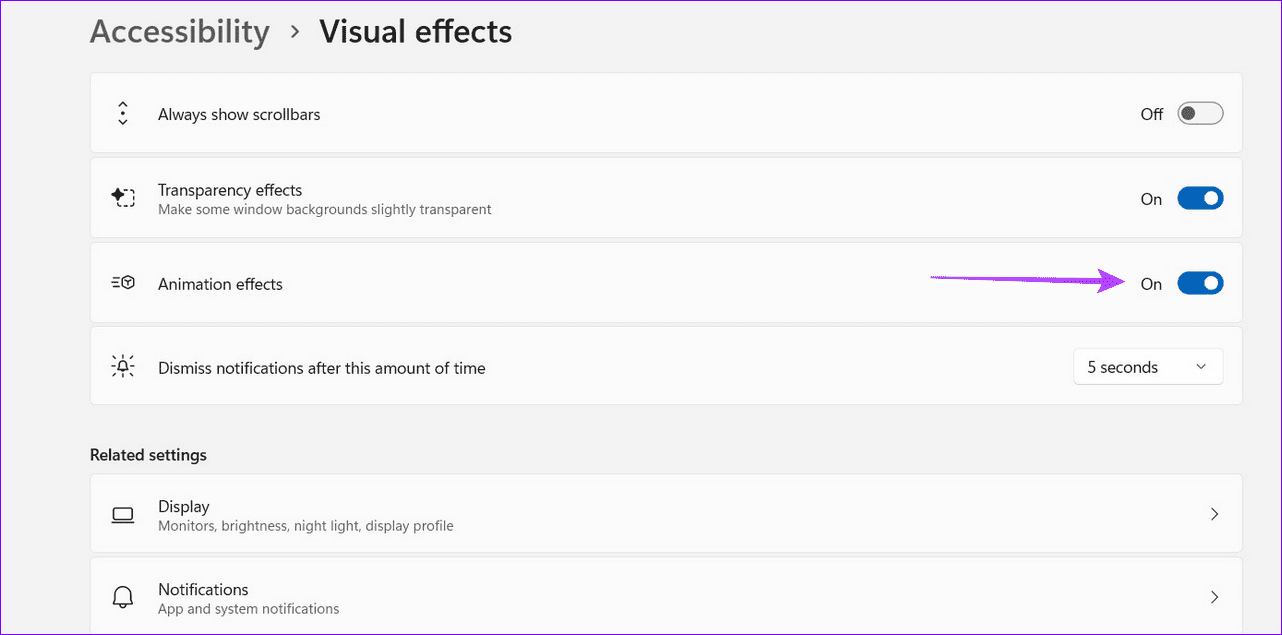The image size is (1282, 635).
Task: Expand the Notifications related setting chevron
Action: pos(1214,596)
